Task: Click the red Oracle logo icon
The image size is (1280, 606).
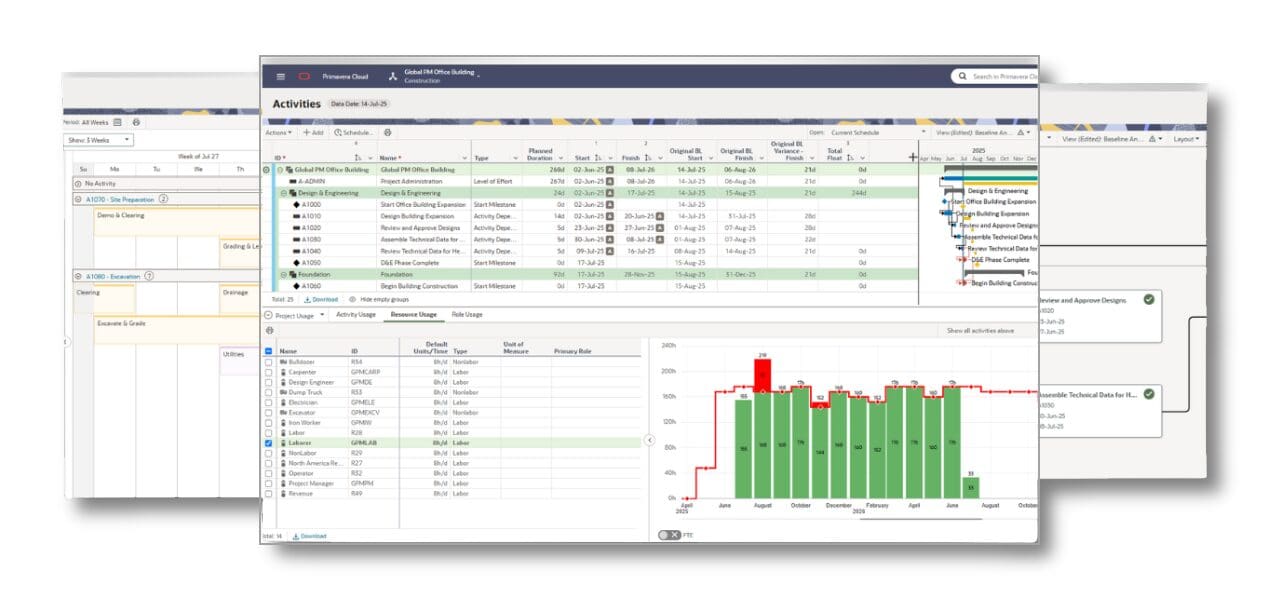Action: (x=304, y=76)
